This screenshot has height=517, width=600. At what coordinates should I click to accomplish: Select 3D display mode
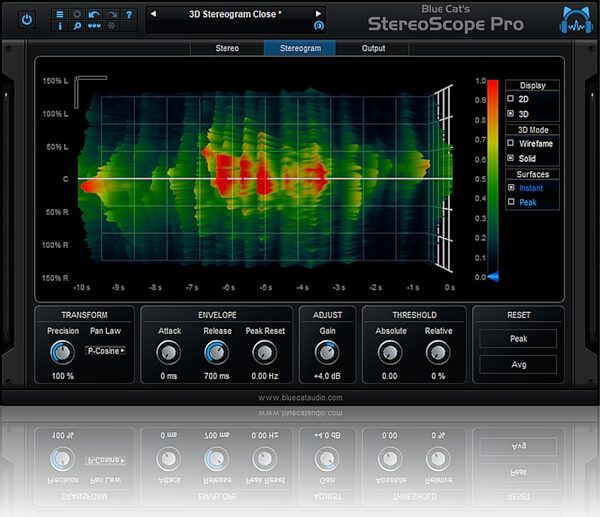(510, 114)
